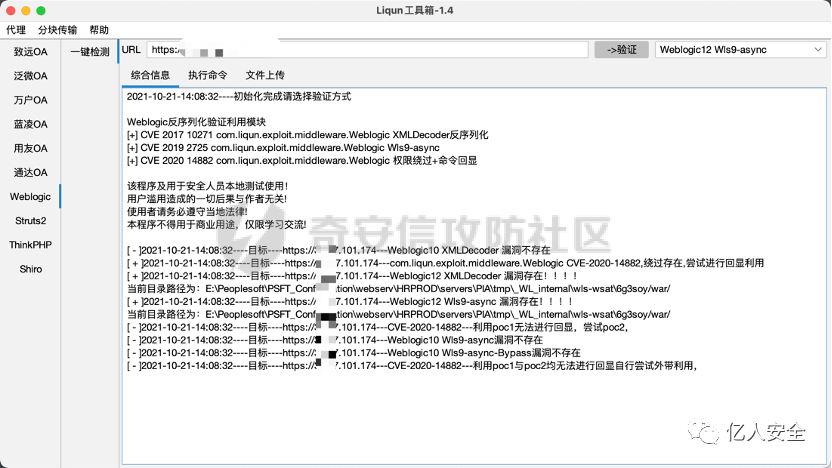
Task: Click the Wls9-async-Bypass漏洞不存在 log line
Action: click(x=353, y=353)
